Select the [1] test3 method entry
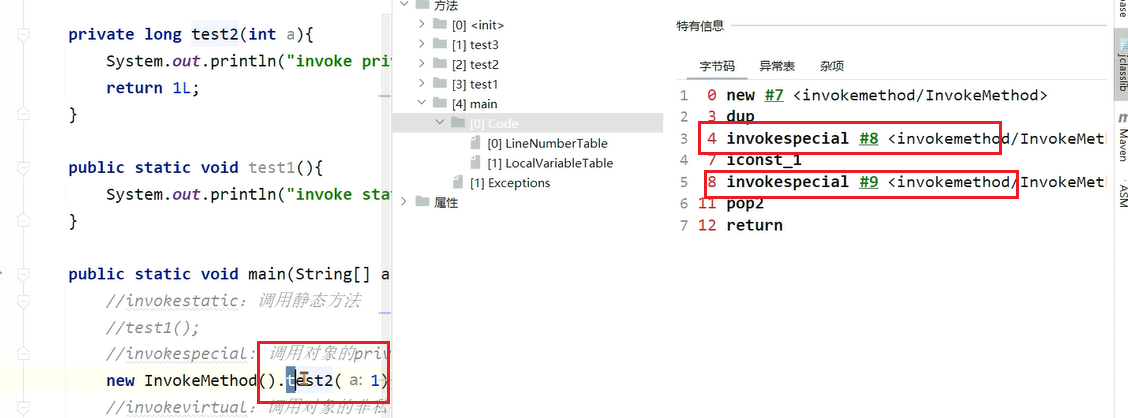 (x=475, y=45)
